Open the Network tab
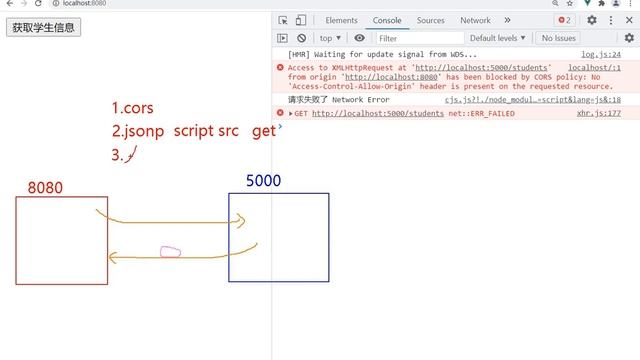The width and height of the screenshot is (640, 360). [476, 20]
